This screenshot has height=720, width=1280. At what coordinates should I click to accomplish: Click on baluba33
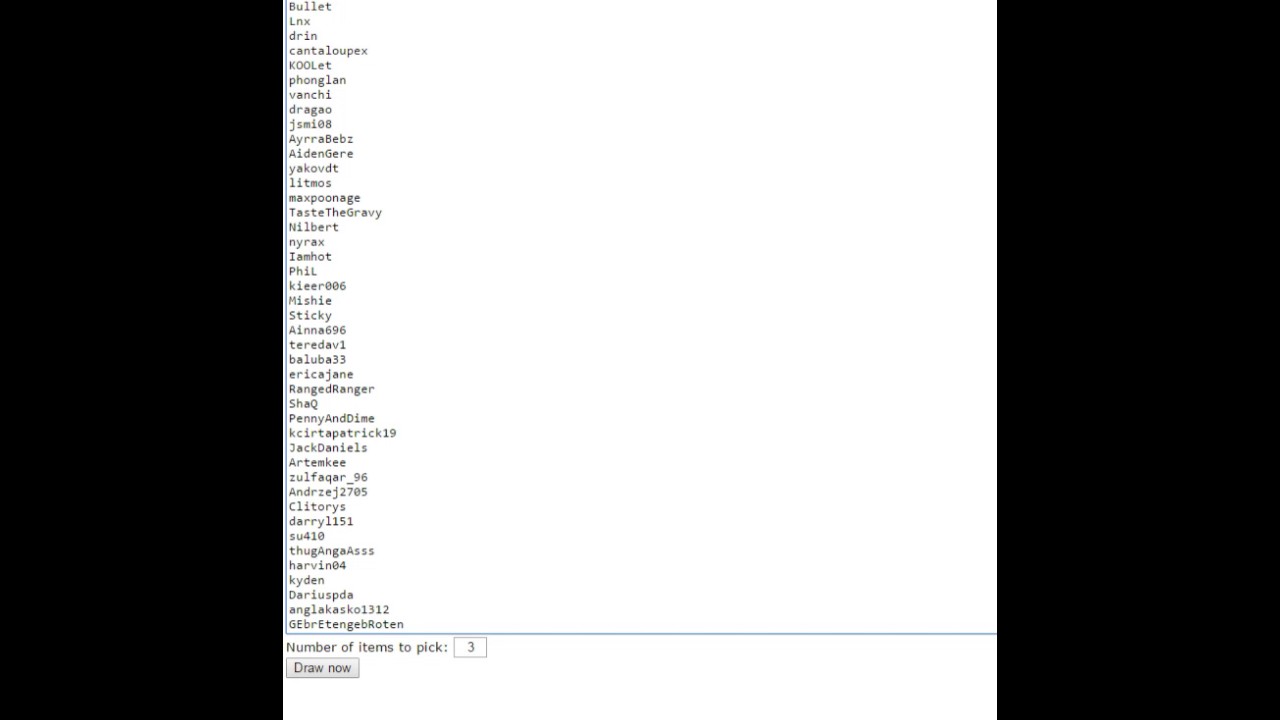pos(317,359)
